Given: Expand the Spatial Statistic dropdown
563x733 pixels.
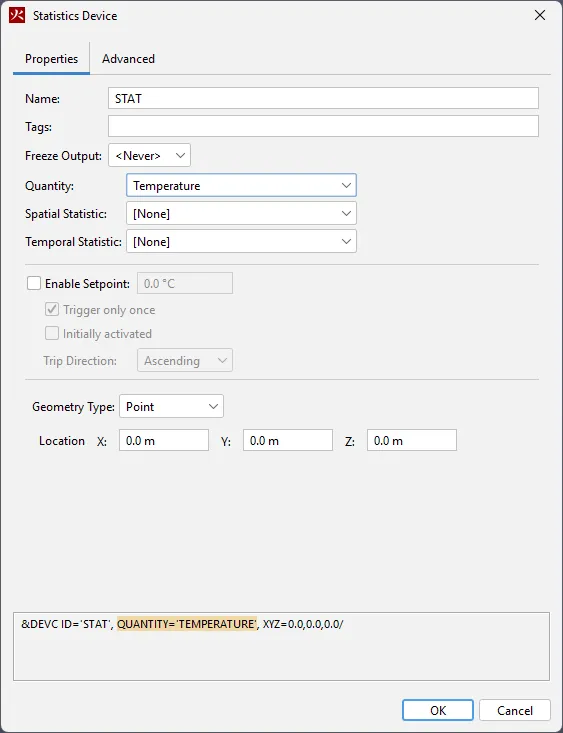Looking at the screenshot, I should tap(241, 214).
